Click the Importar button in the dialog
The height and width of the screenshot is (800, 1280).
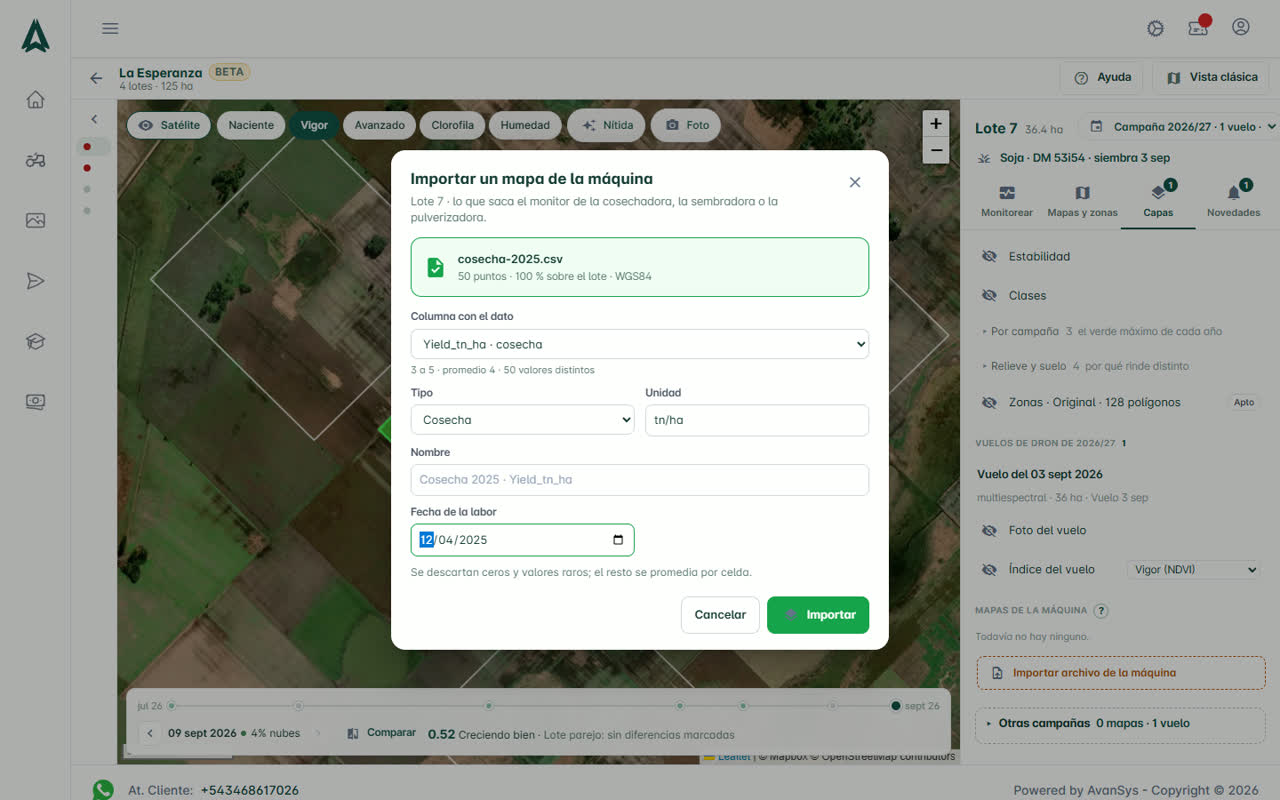point(818,615)
